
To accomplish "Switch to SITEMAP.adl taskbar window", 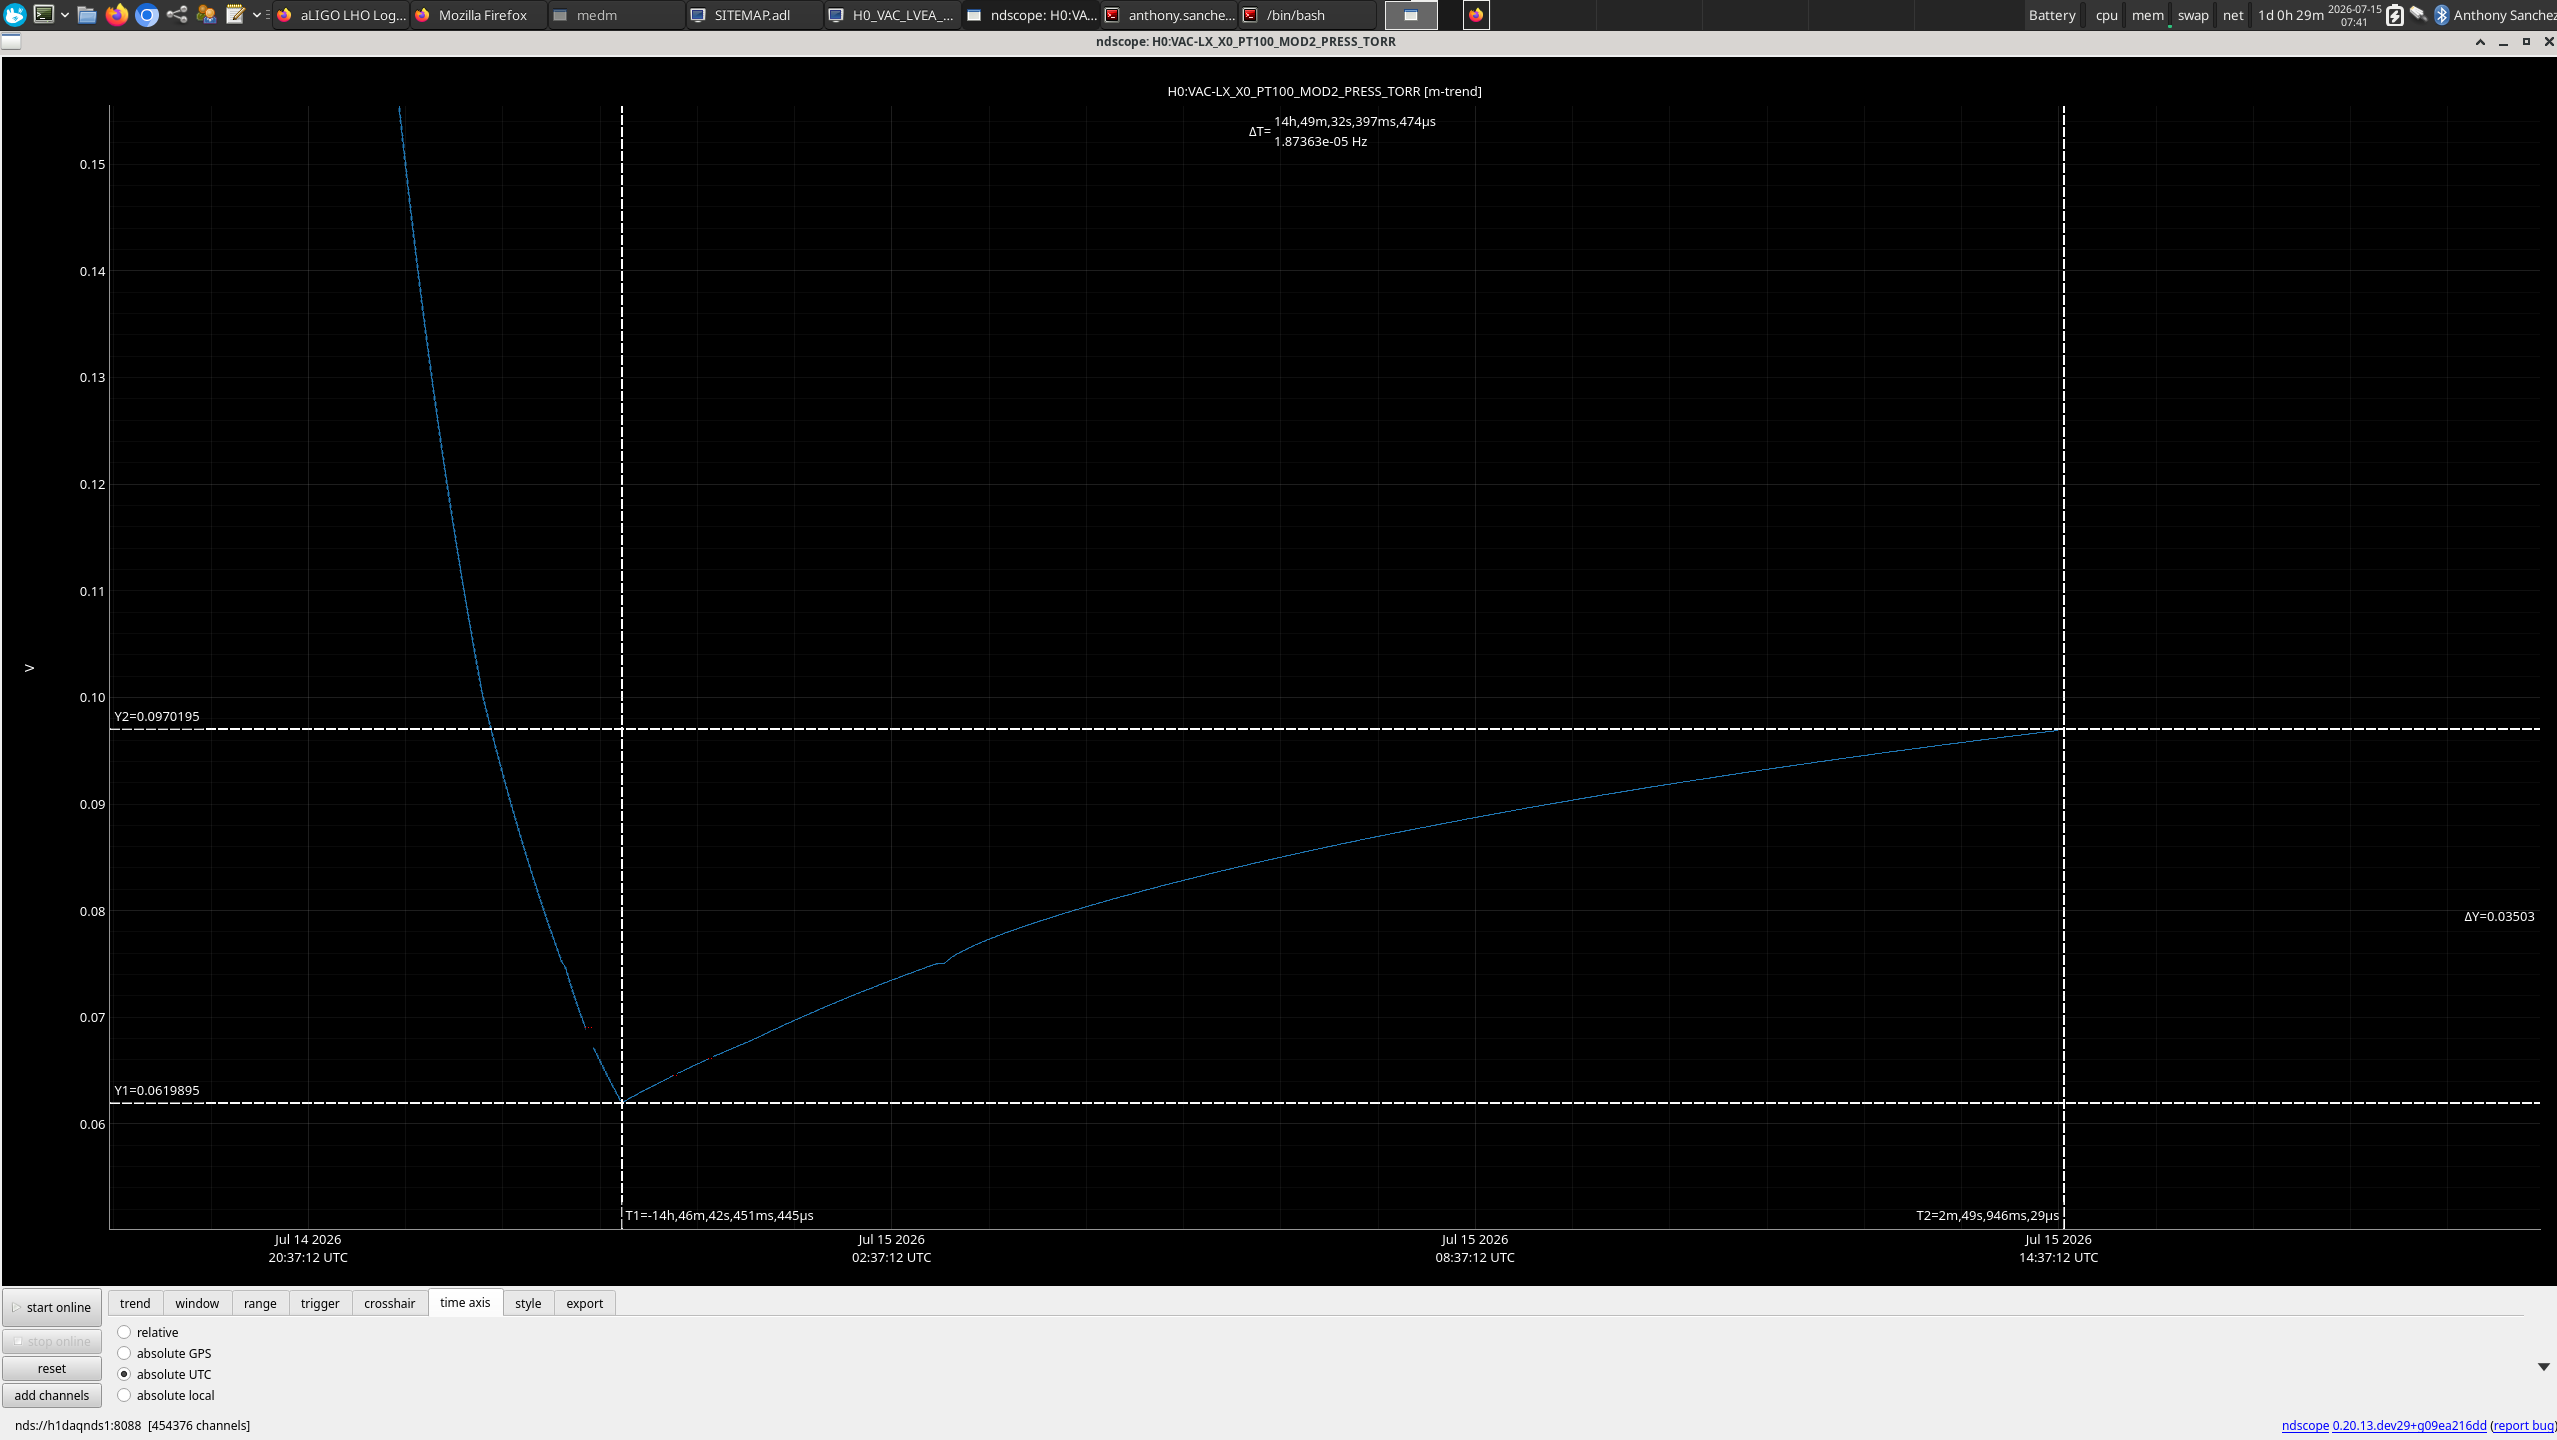I will (x=755, y=15).
